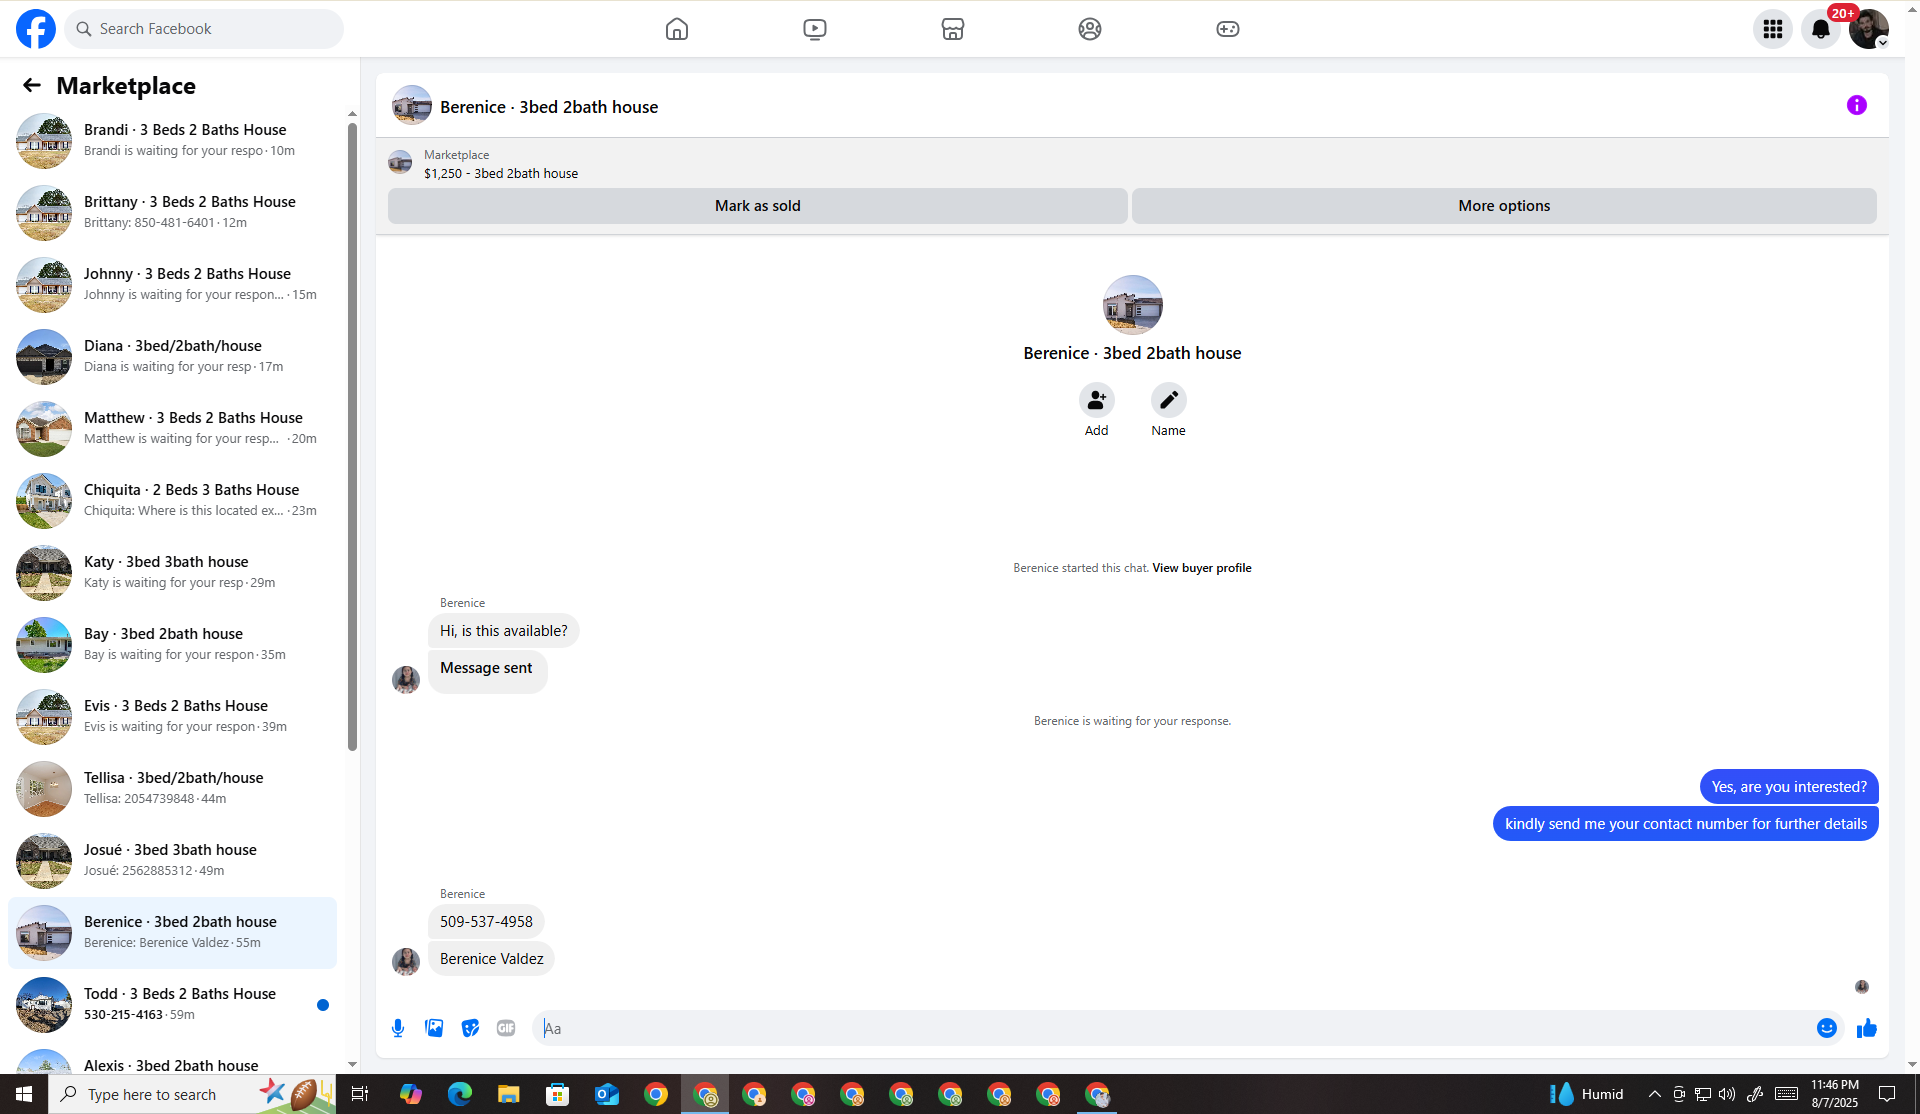Go back using Marketplace arrow

tap(32, 86)
